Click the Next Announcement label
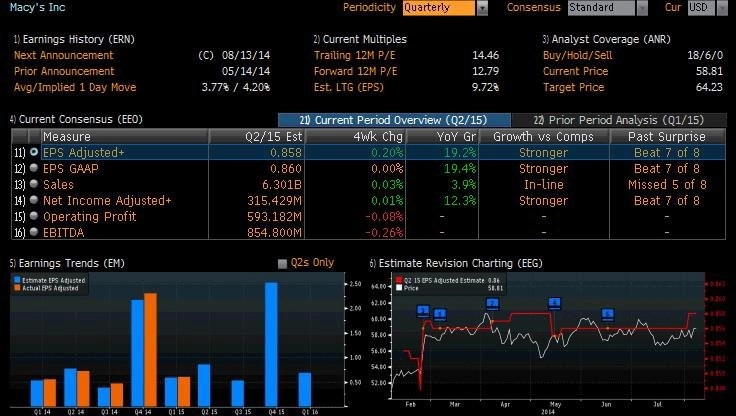Viewport: 736px width, 416px height. (x=64, y=55)
